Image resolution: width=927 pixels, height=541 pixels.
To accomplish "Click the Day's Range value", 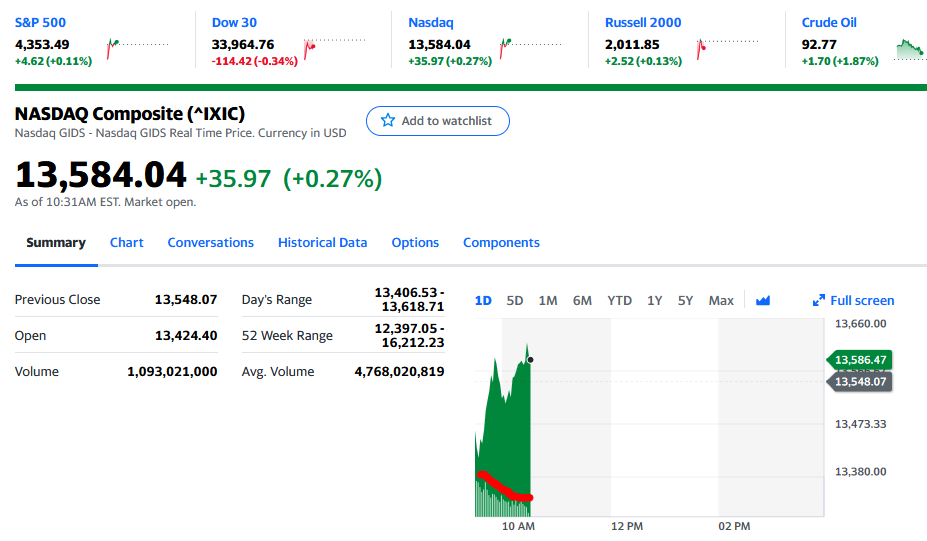I will (409, 300).
